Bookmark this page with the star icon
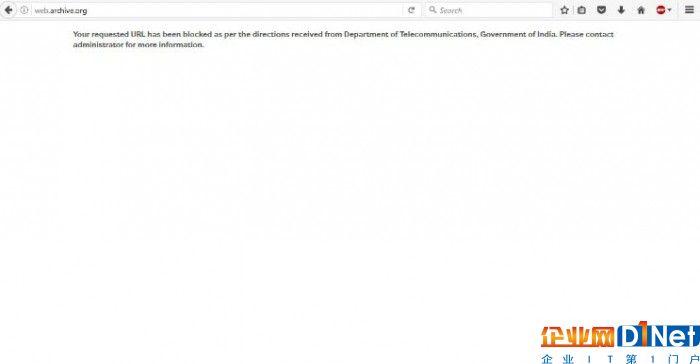700x364 pixels. (x=564, y=10)
